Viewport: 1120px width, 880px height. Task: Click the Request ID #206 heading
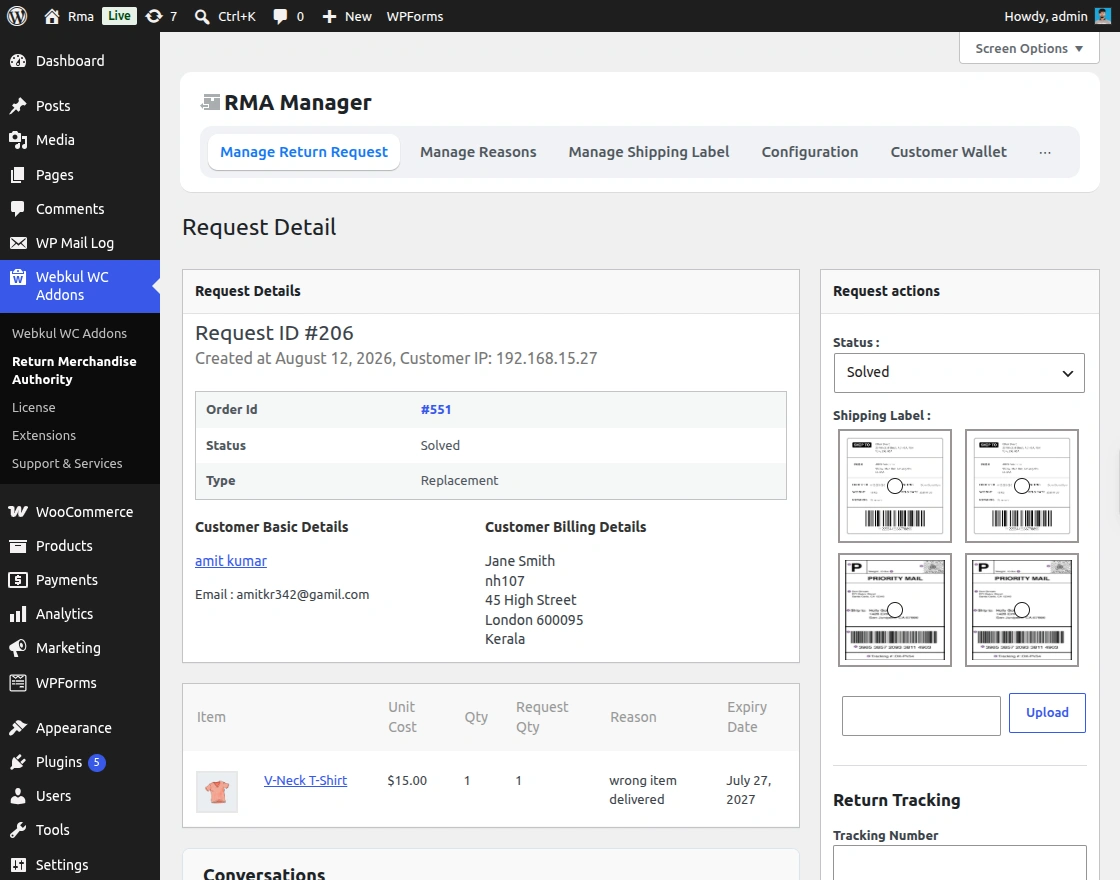[x=274, y=334]
